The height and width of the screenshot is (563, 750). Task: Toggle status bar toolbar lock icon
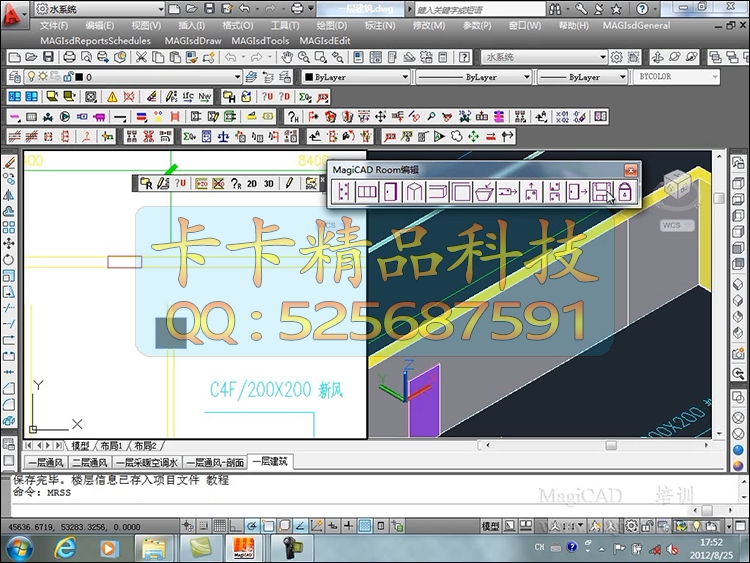pyautogui.click(x=646, y=526)
